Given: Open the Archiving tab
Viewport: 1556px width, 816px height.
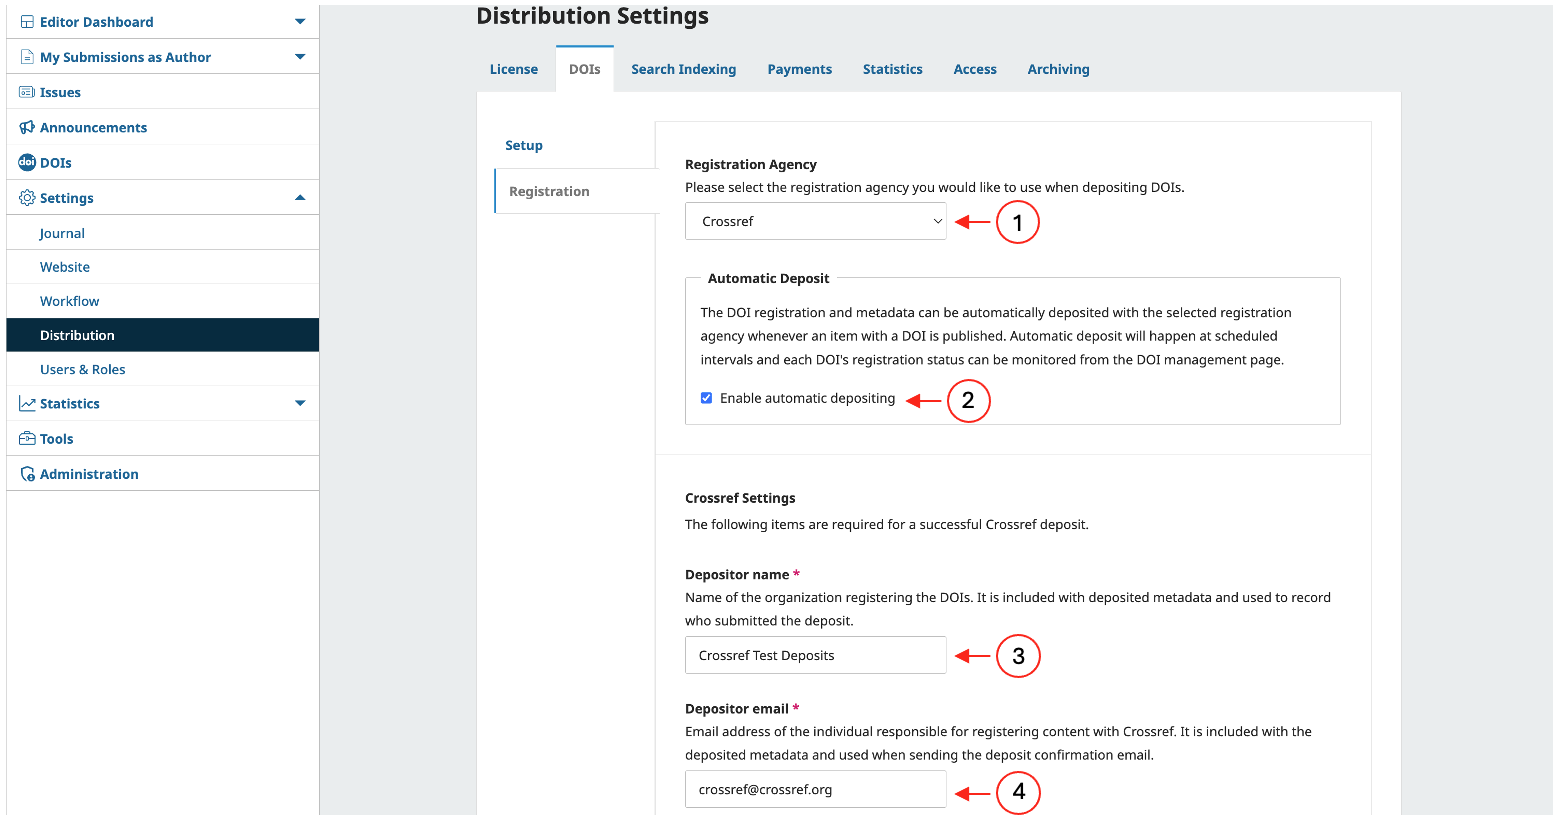Looking at the screenshot, I should pos(1058,69).
